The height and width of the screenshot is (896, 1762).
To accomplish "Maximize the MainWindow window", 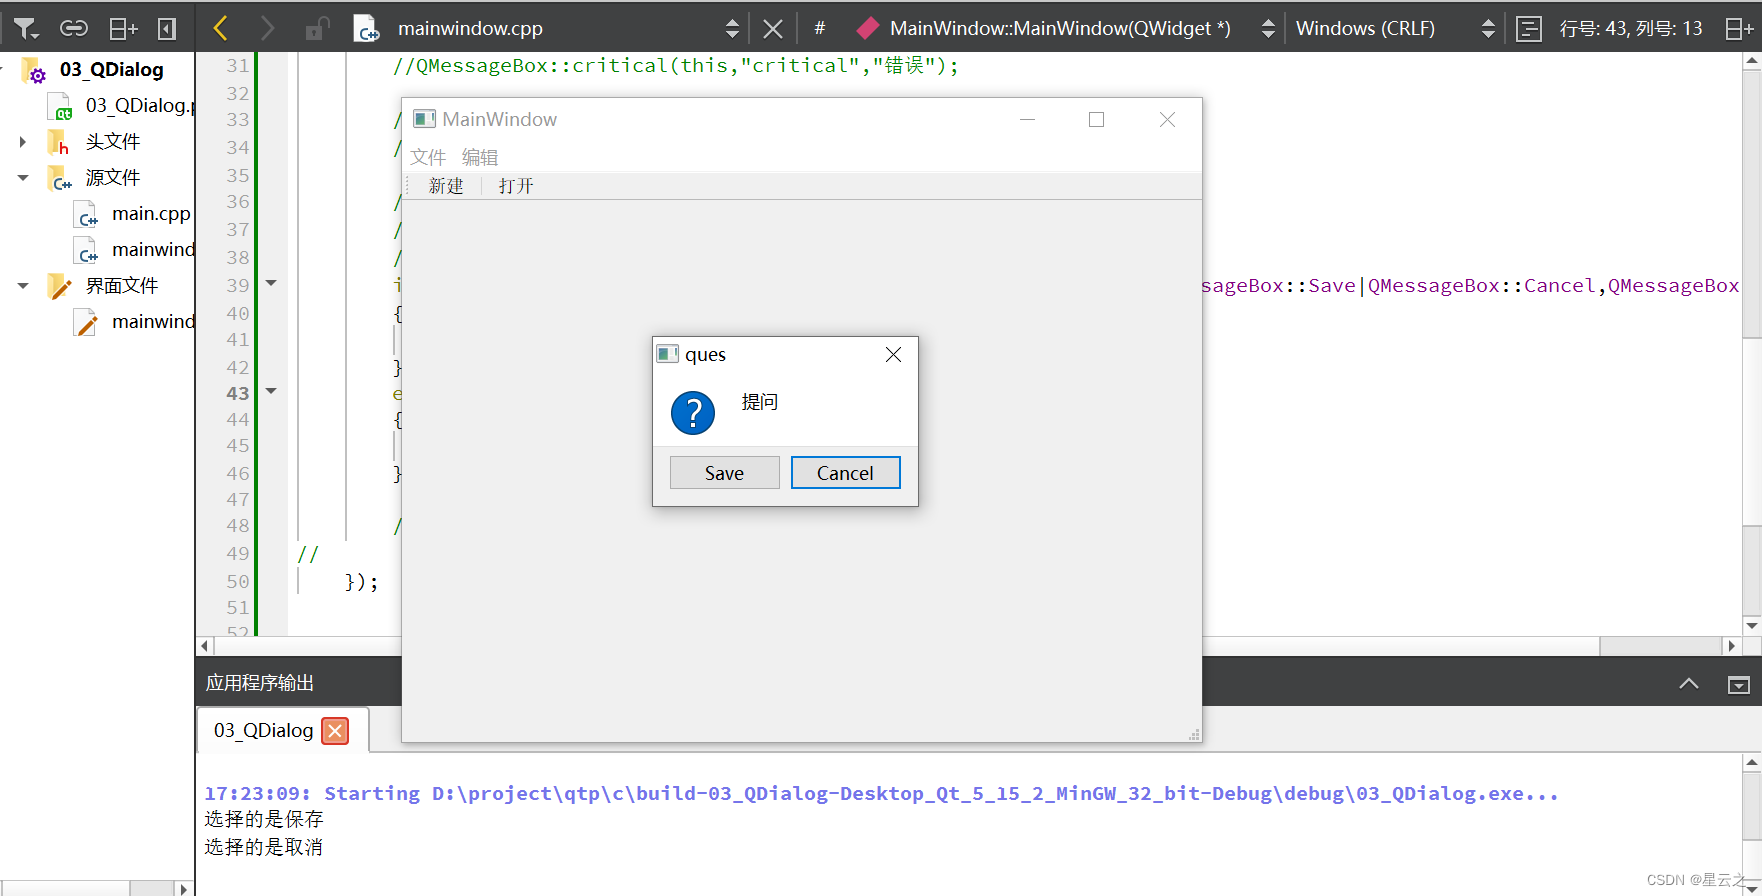I will (1096, 119).
